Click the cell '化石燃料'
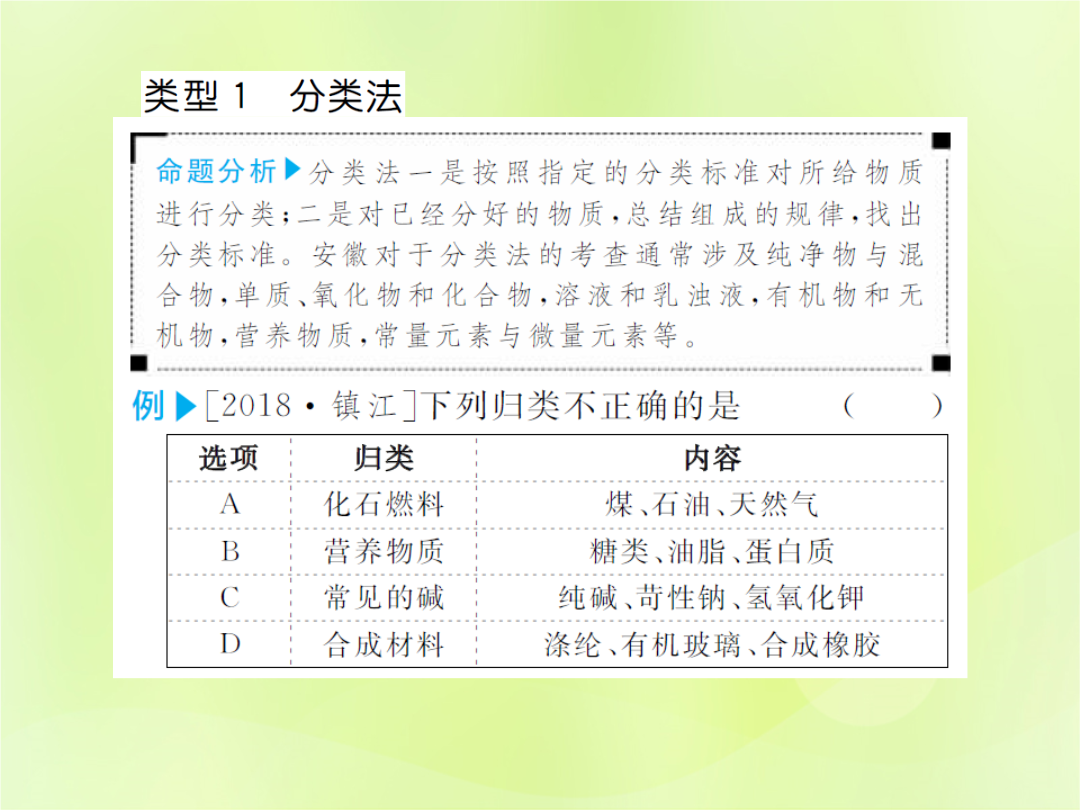1080x810 pixels. coord(384,505)
